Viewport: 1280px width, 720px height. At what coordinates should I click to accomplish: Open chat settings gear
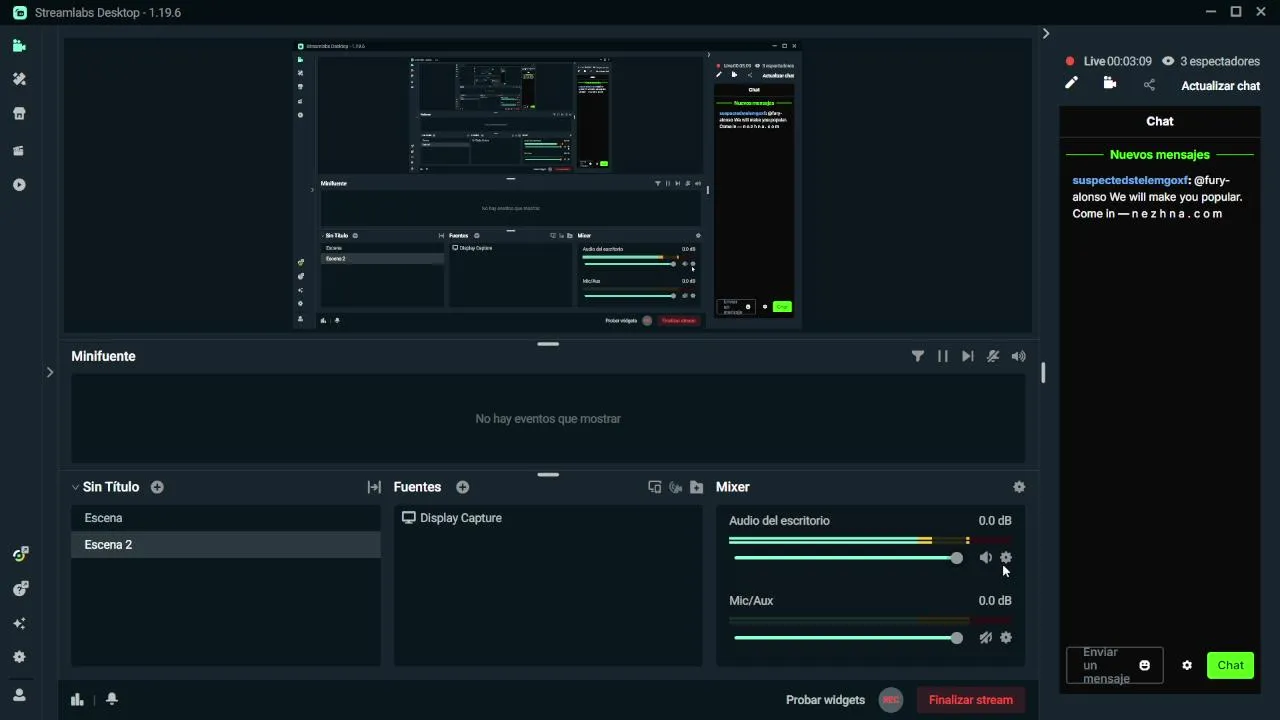[x=1187, y=665]
